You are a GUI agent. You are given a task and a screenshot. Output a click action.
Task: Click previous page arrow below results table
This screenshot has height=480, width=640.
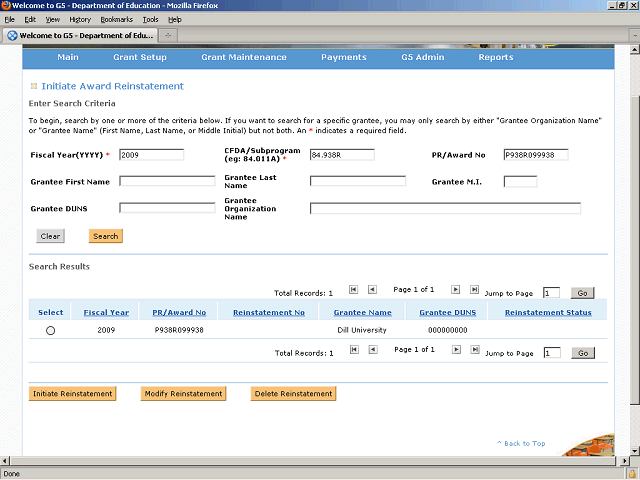(372, 350)
